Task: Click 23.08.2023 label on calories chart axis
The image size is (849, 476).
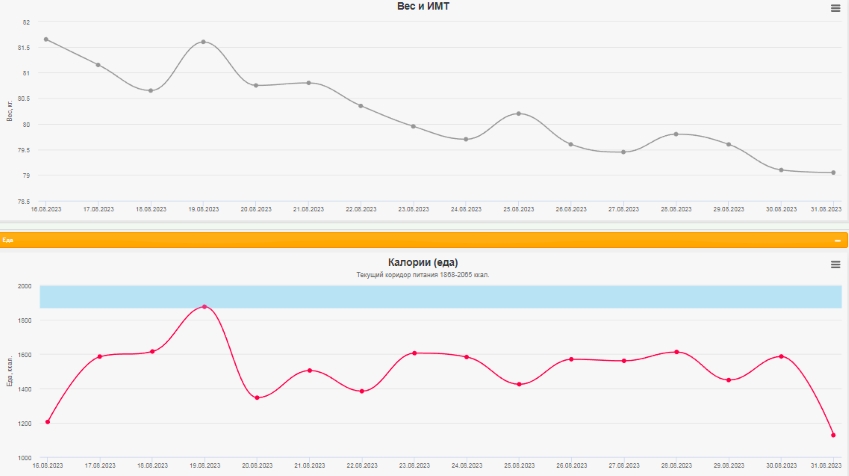Action: click(415, 465)
